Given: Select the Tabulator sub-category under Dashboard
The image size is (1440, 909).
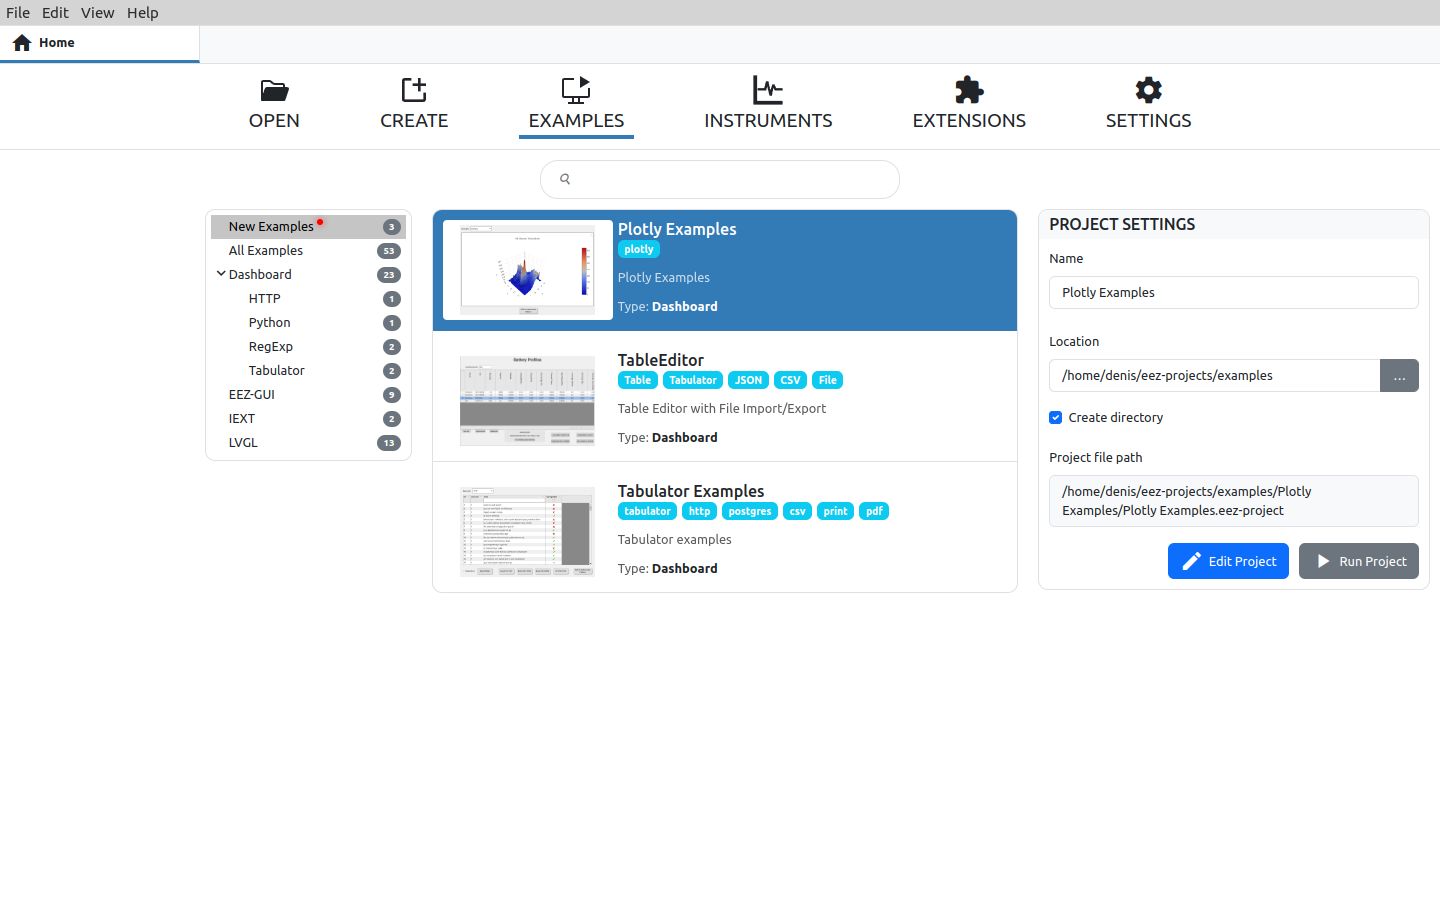Looking at the screenshot, I should click(277, 371).
